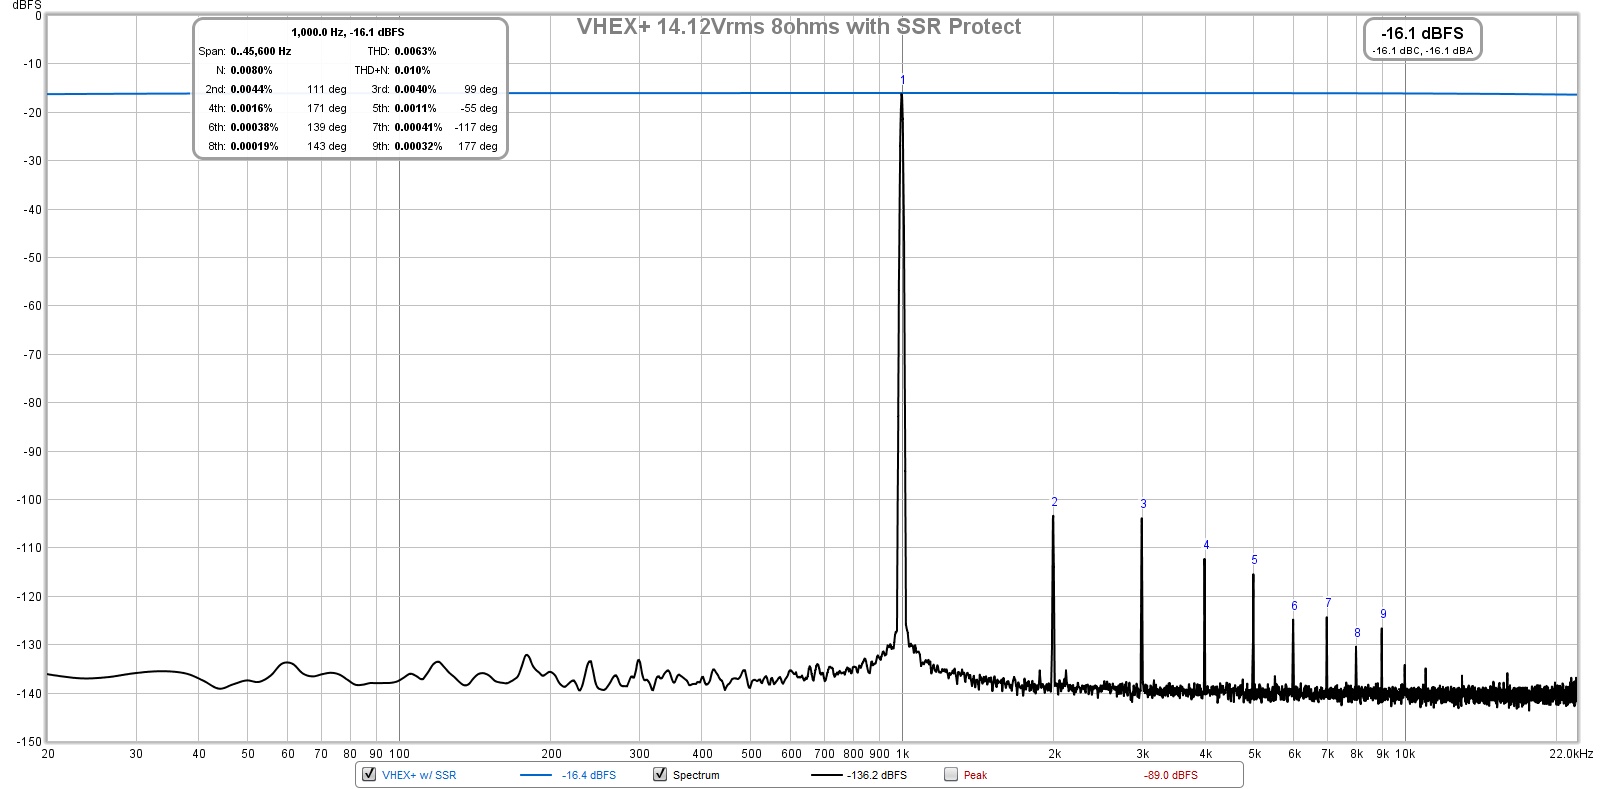This screenshot has height=789, width=1600.
Task: Click the -16.1 dBC, -16.1 dBA readout text
Action: tap(1422, 50)
